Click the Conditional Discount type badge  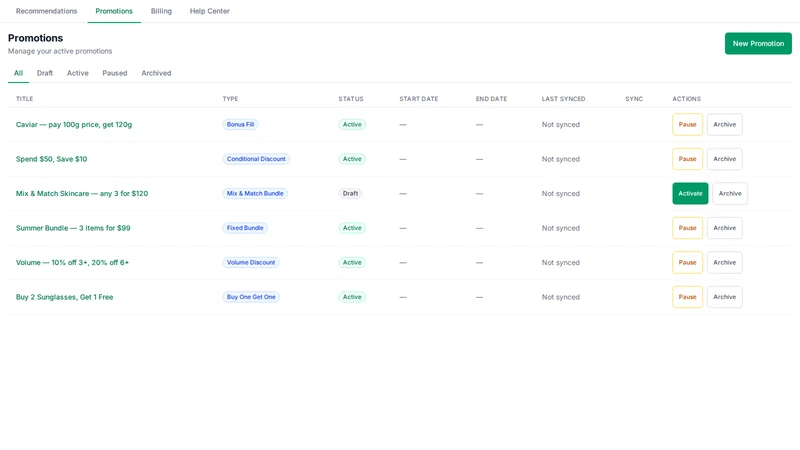[256, 159]
